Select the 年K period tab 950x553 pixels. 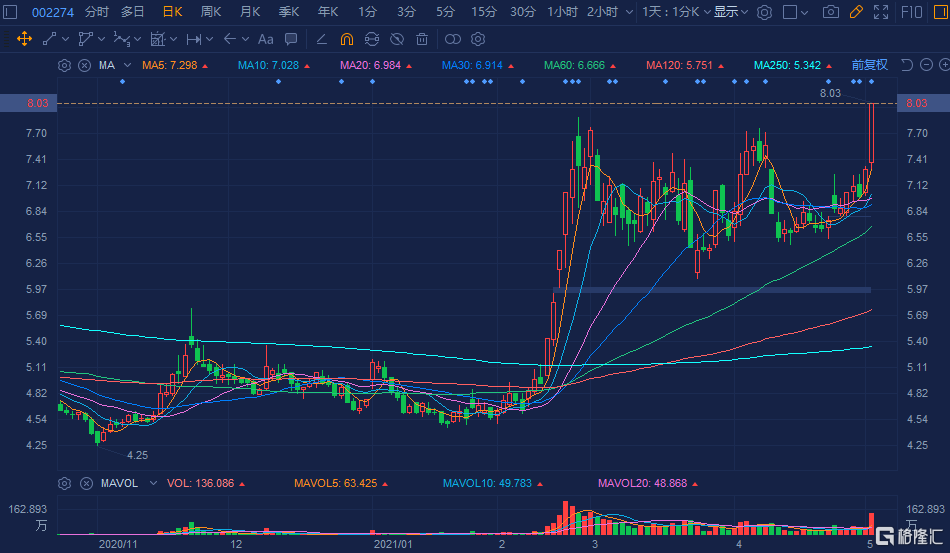click(328, 12)
